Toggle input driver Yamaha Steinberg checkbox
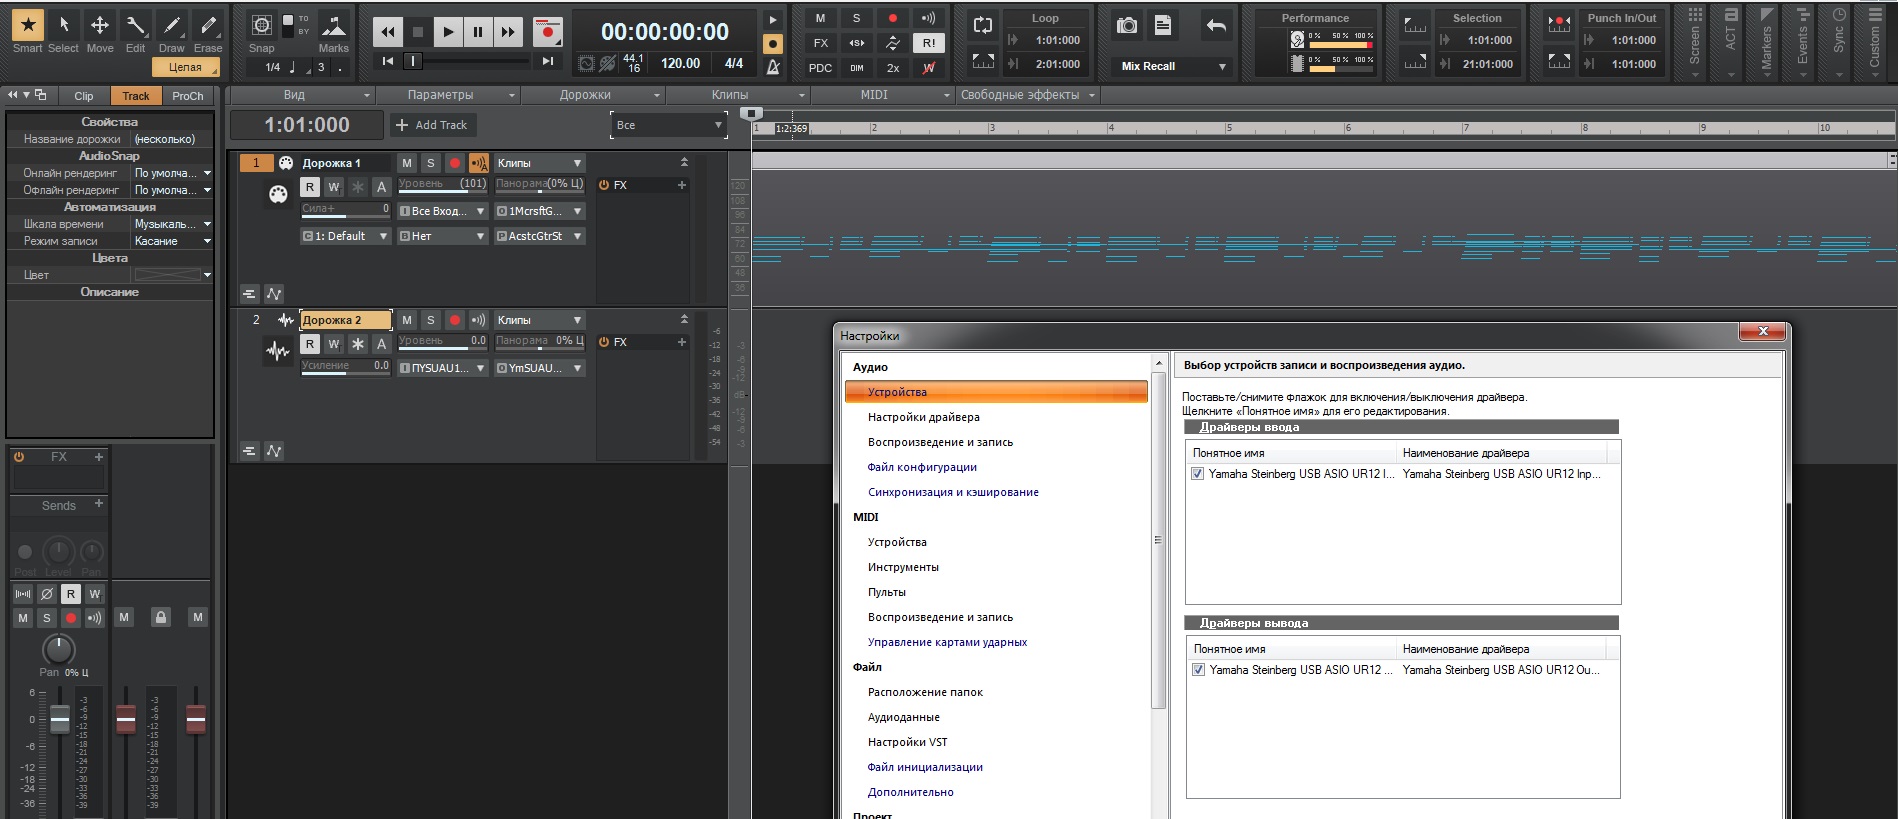 tap(1197, 474)
